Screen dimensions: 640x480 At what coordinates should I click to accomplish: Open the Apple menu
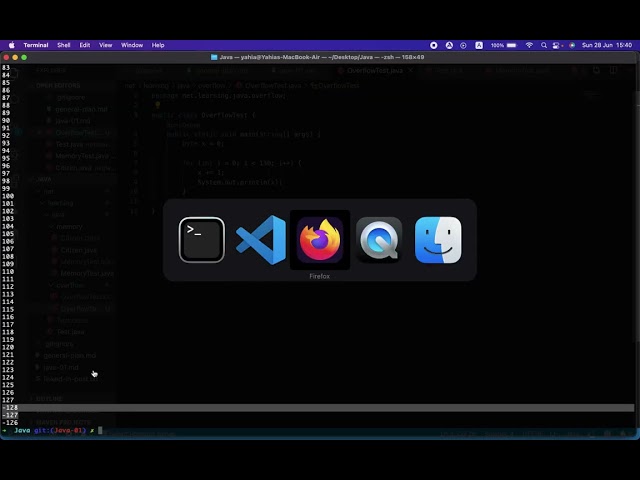click(x=12, y=45)
